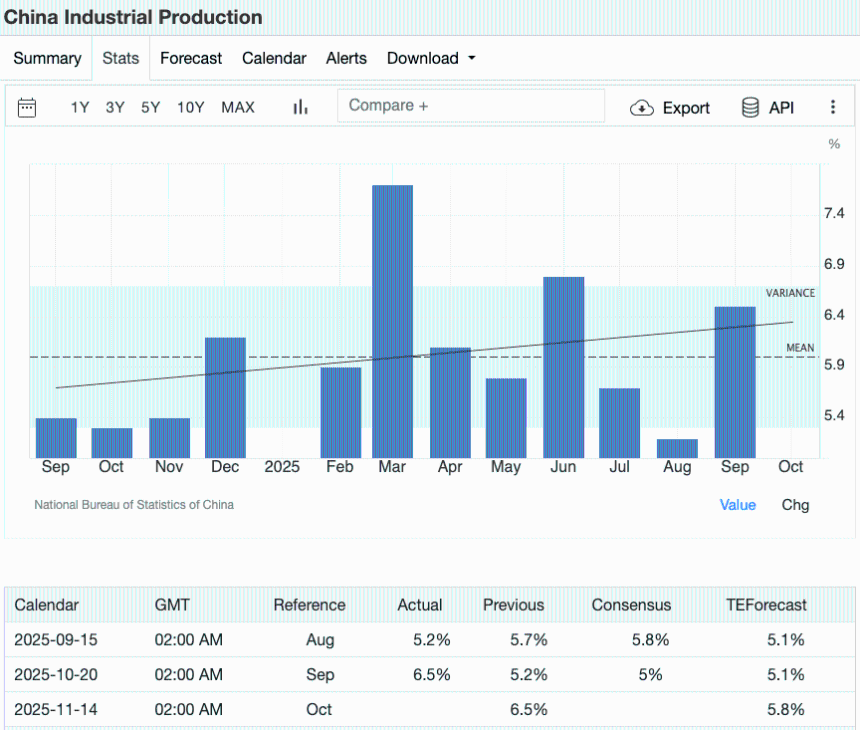Select the Value chart view
This screenshot has height=730, width=860.
[x=738, y=505]
